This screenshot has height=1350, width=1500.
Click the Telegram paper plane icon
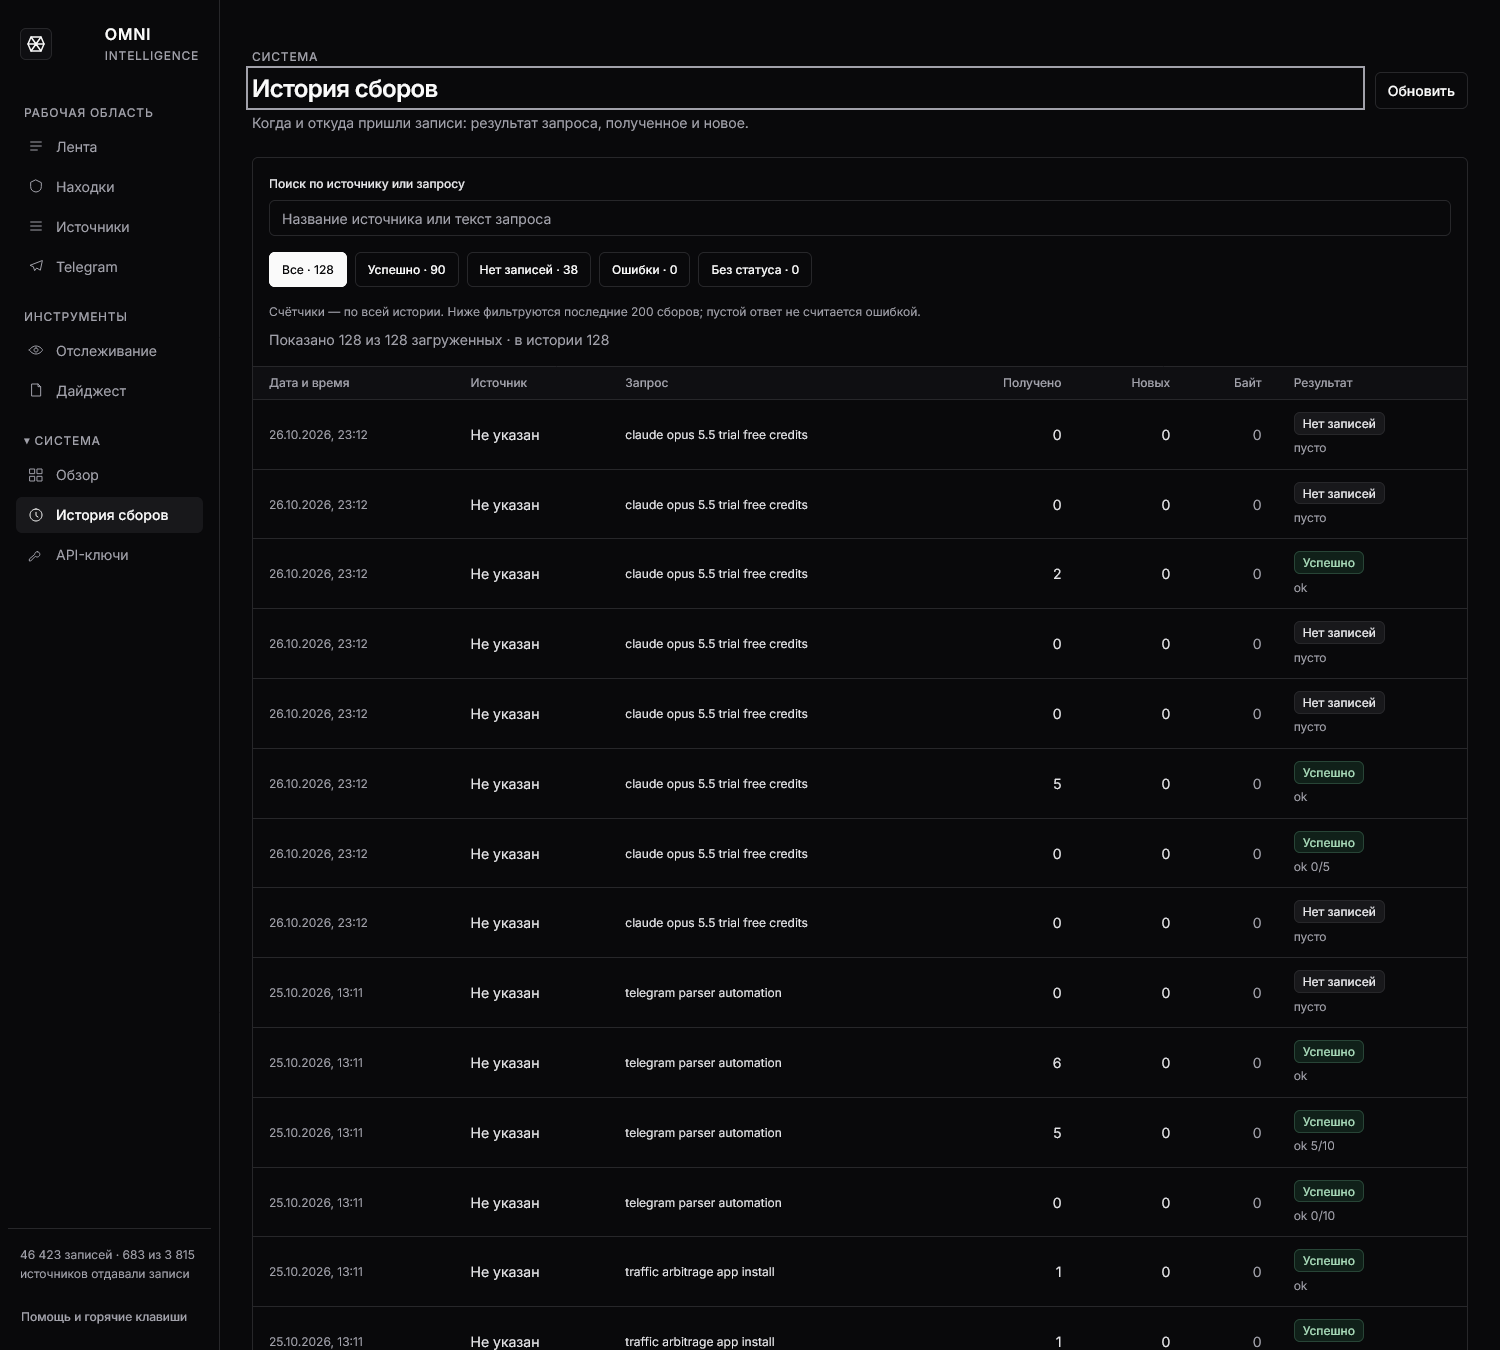pos(36,267)
